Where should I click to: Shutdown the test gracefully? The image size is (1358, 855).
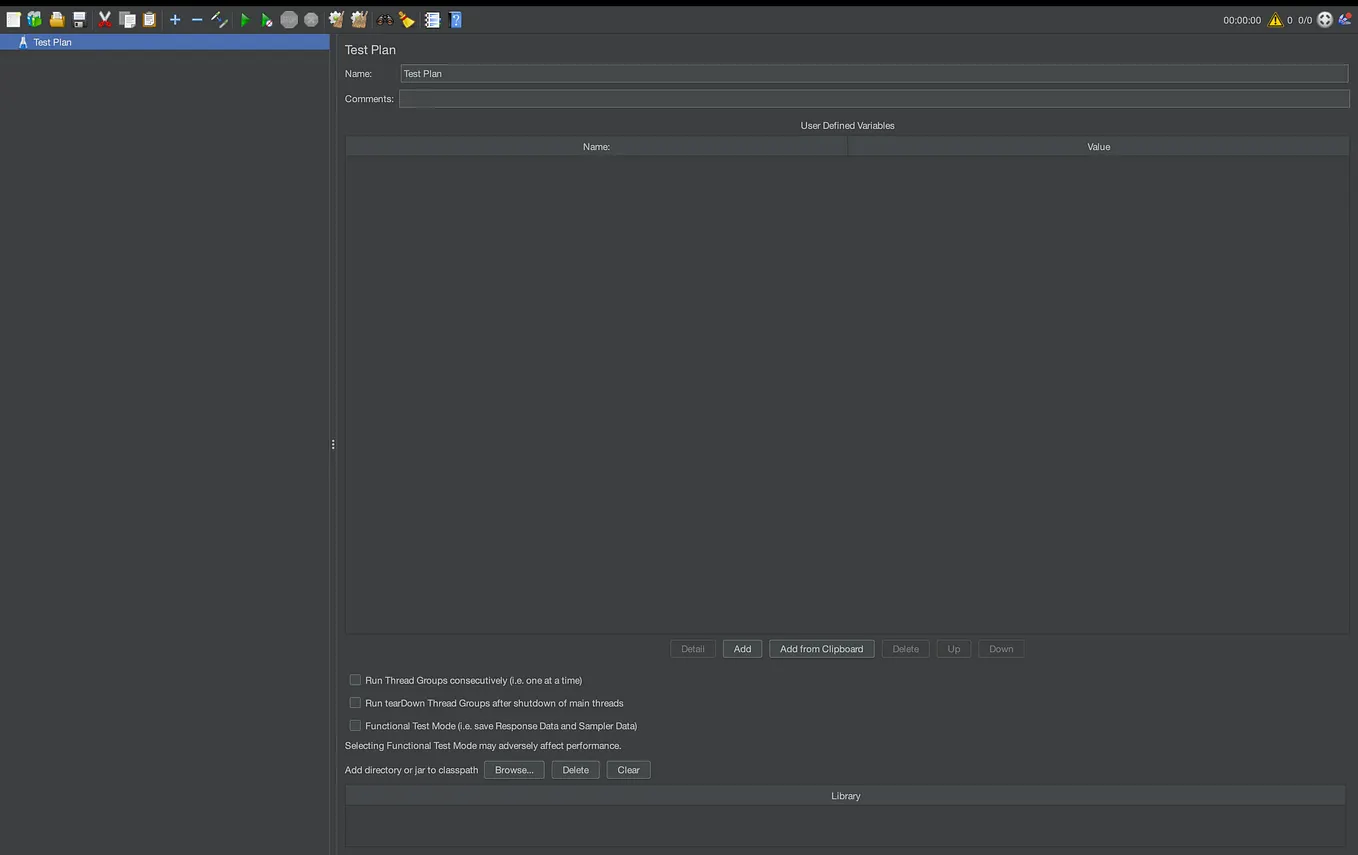click(310, 19)
